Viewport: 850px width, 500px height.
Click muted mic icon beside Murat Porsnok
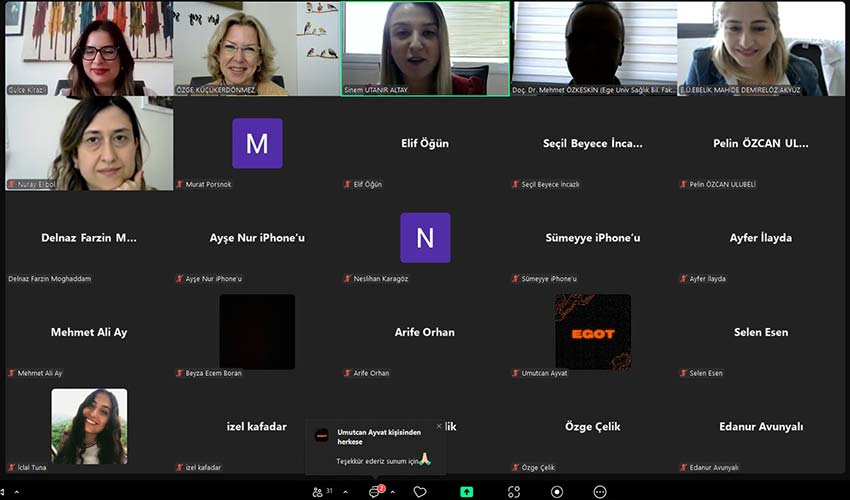(180, 184)
